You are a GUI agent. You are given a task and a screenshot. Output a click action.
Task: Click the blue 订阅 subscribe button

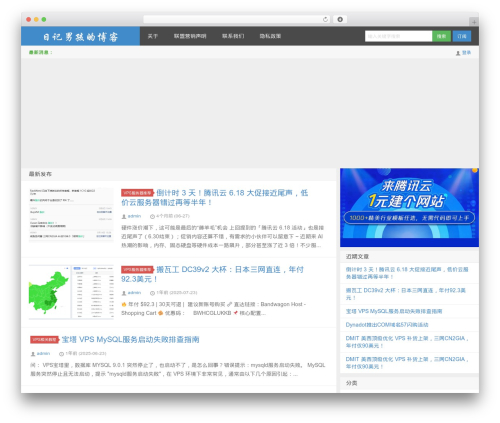[462, 36]
